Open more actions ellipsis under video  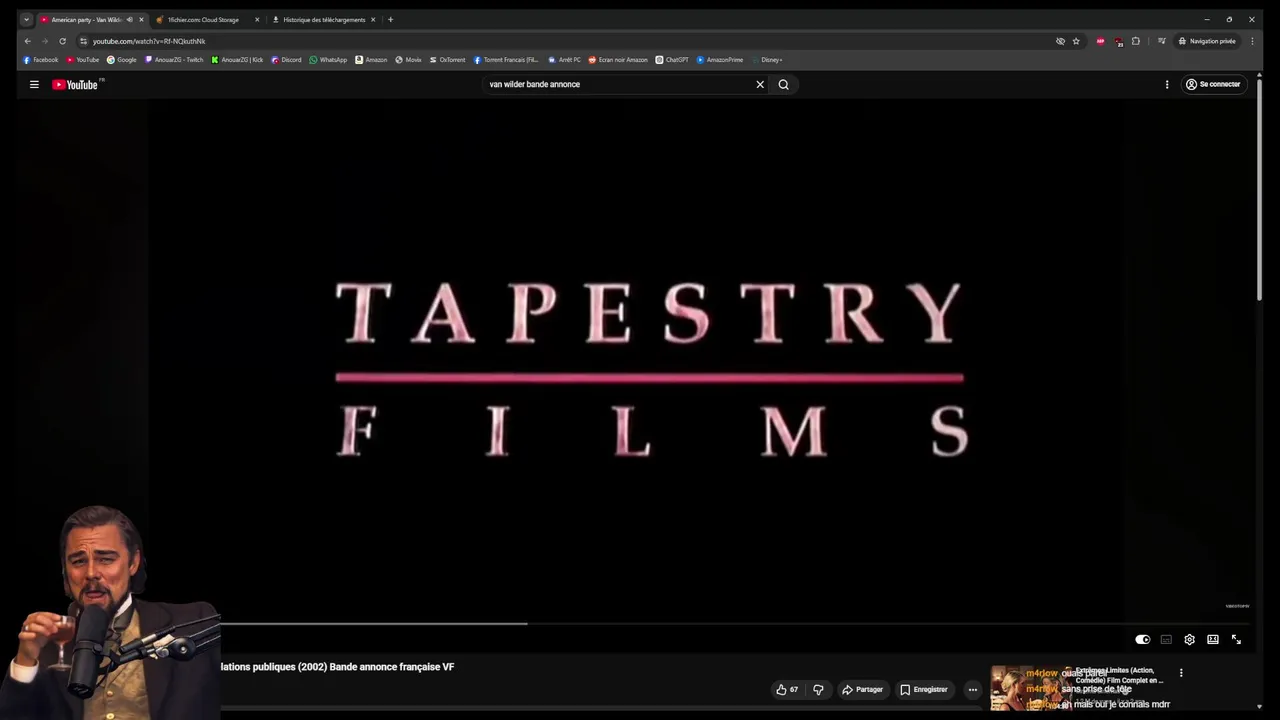(972, 690)
